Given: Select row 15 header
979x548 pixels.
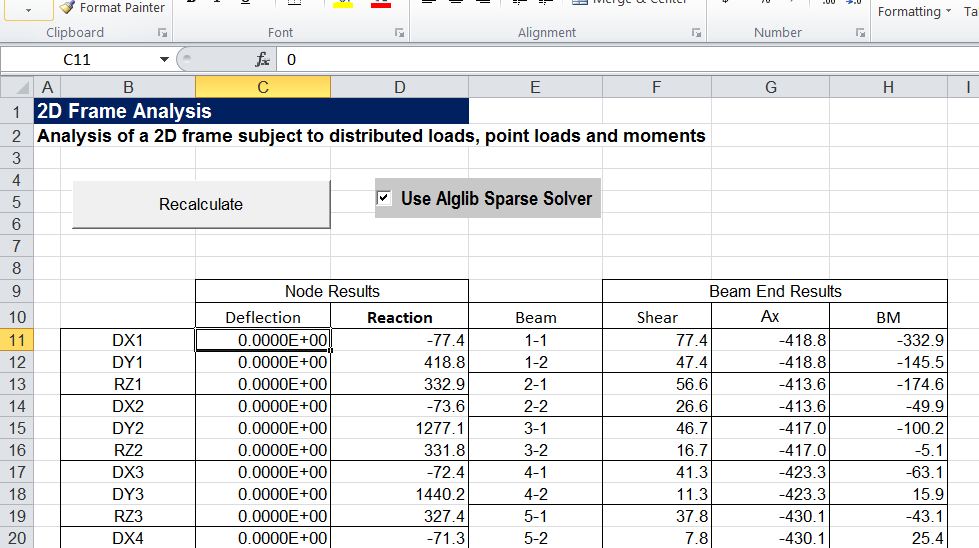Looking at the screenshot, I should click(17, 428).
